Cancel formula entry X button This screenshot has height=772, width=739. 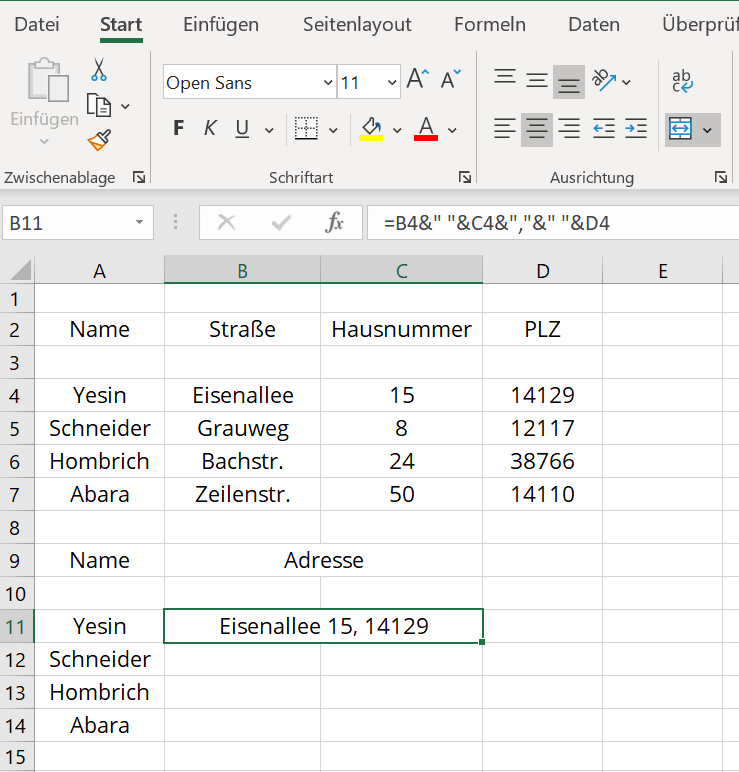pyautogui.click(x=226, y=223)
